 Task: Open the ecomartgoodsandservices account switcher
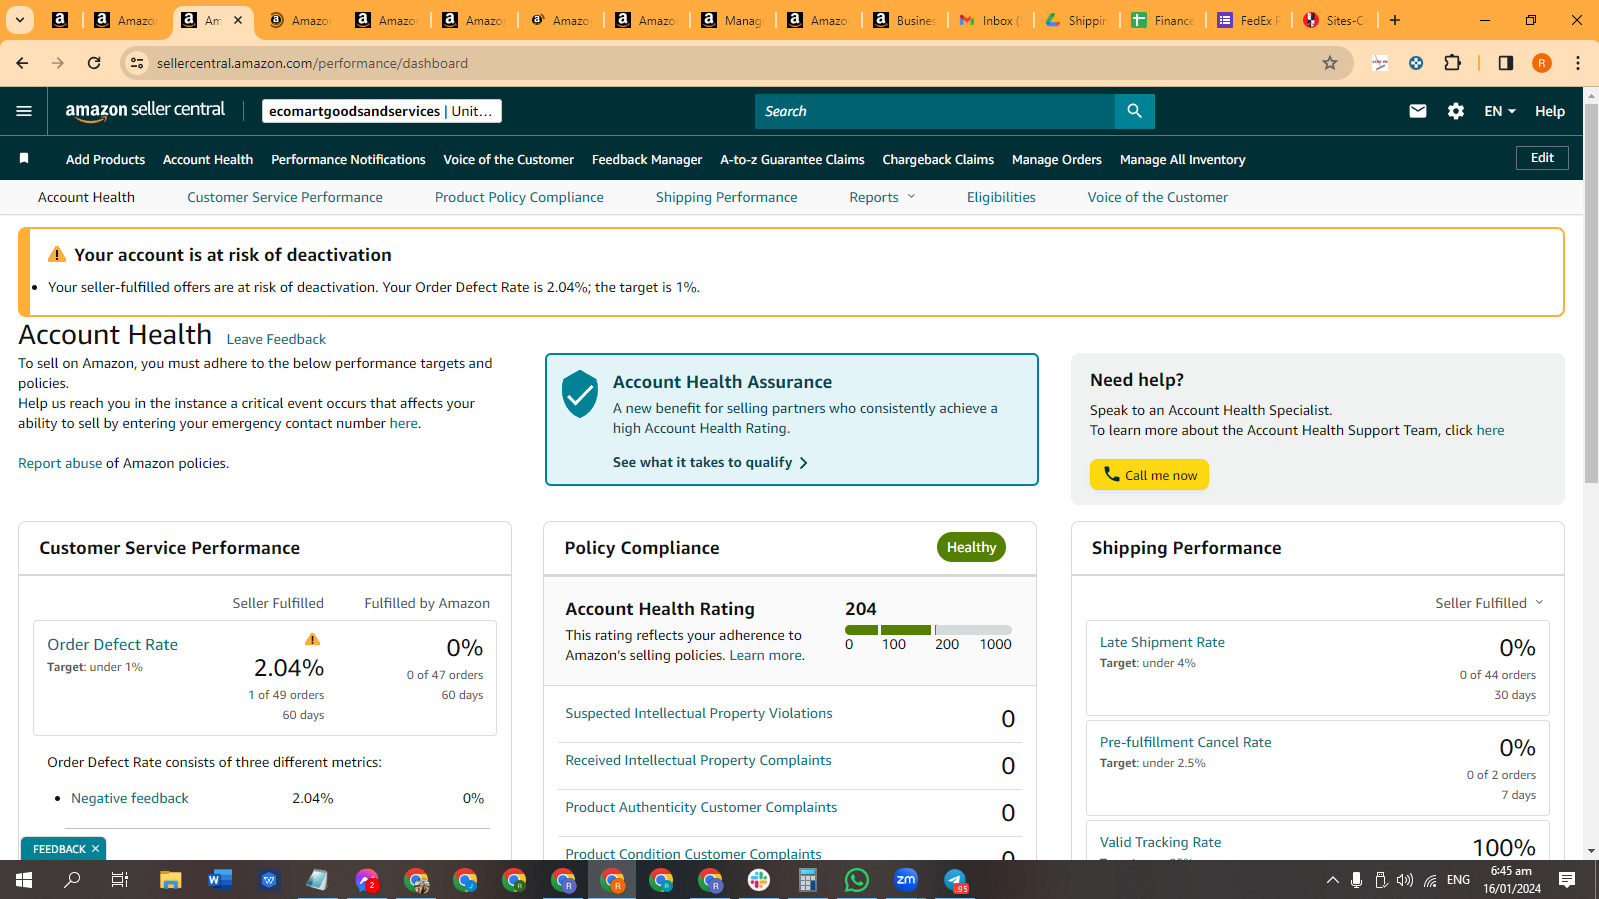click(382, 111)
